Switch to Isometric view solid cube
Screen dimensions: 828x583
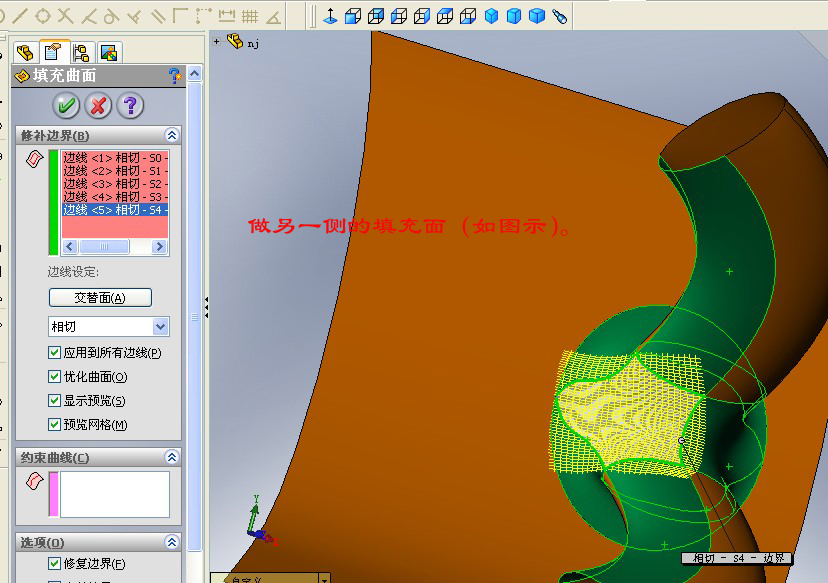[491, 16]
